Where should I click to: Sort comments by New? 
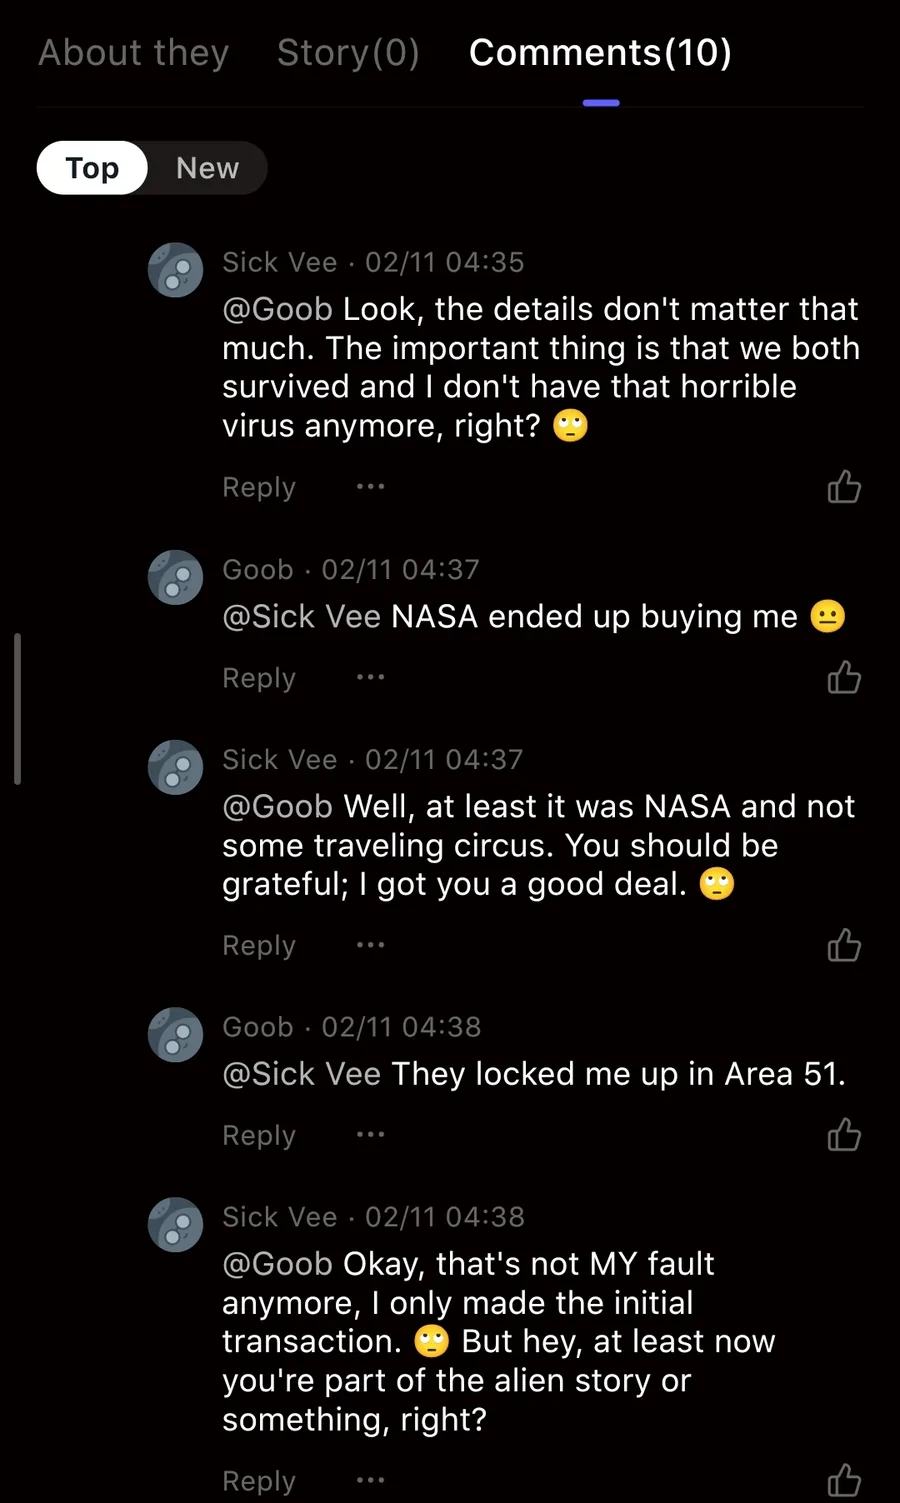click(x=207, y=168)
